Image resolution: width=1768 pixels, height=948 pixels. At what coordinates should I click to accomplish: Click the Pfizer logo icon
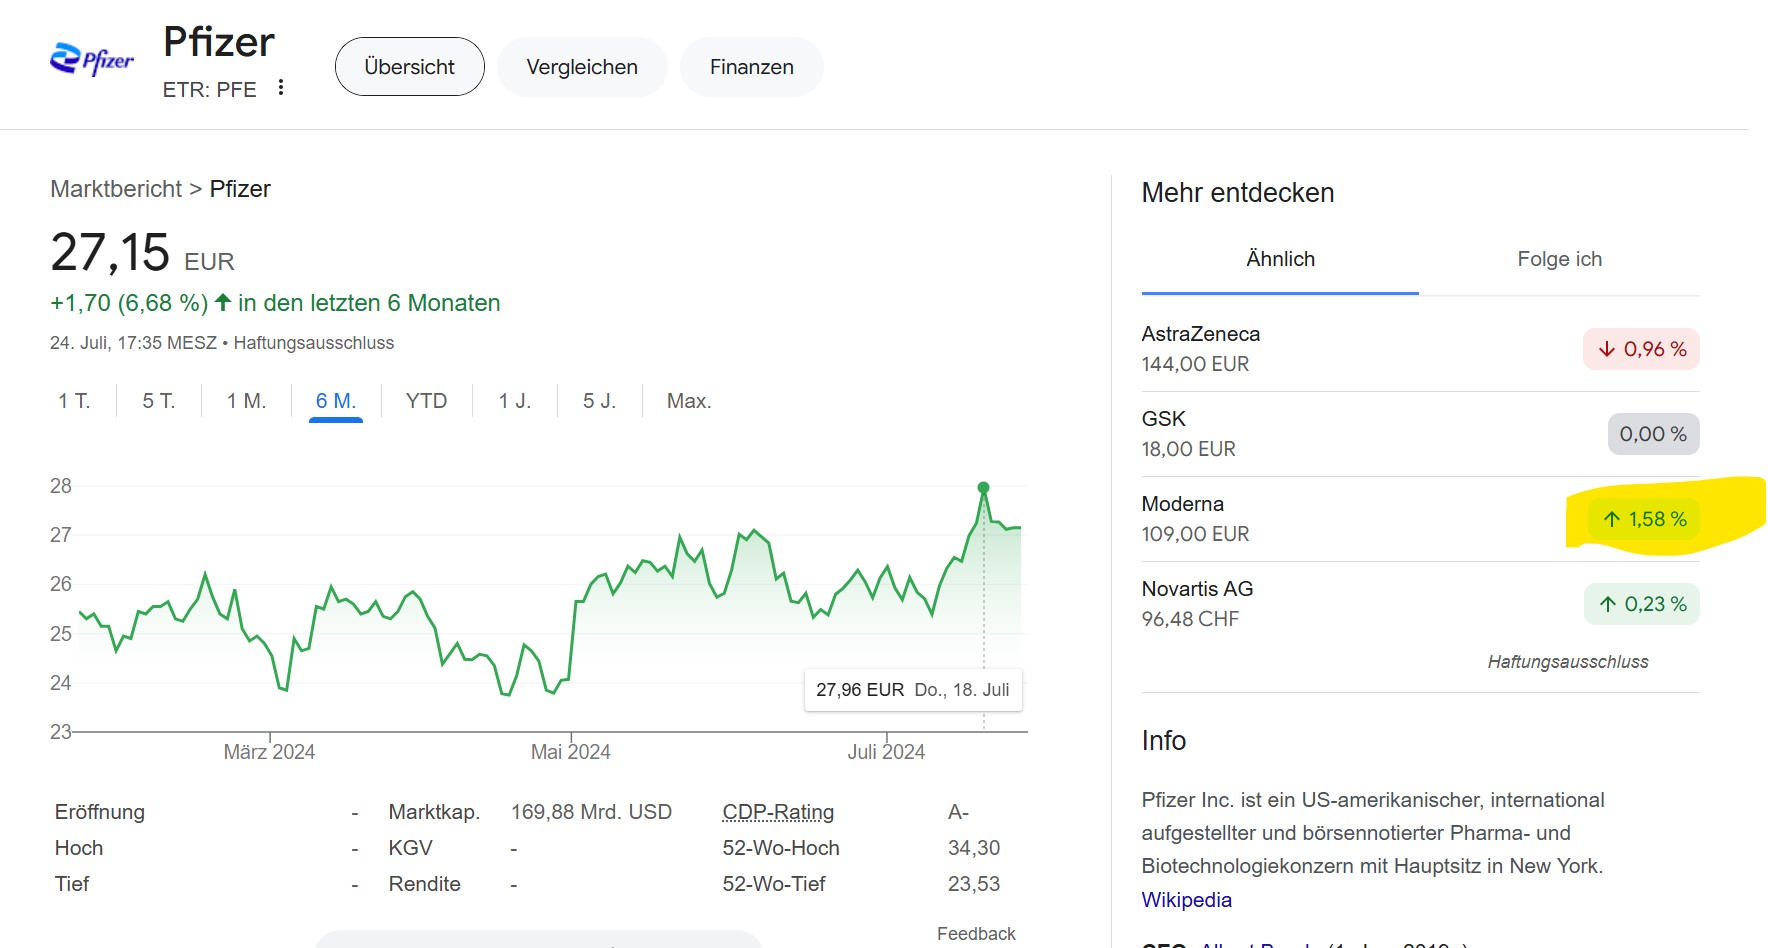tap(92, 60)
